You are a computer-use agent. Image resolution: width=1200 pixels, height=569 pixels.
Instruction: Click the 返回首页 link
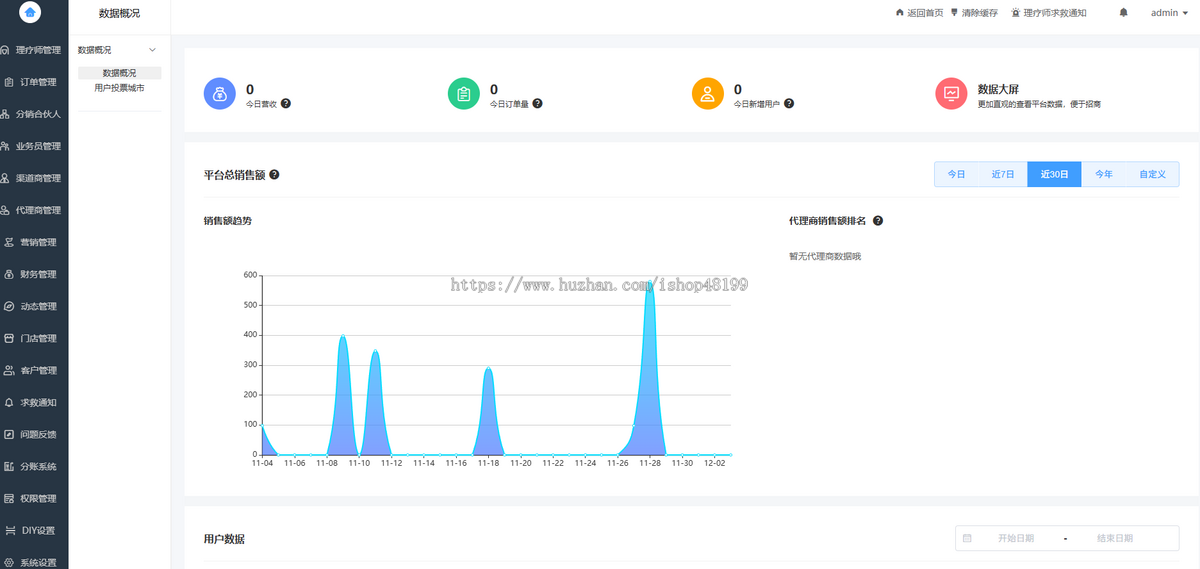click(x=919, y=13)
